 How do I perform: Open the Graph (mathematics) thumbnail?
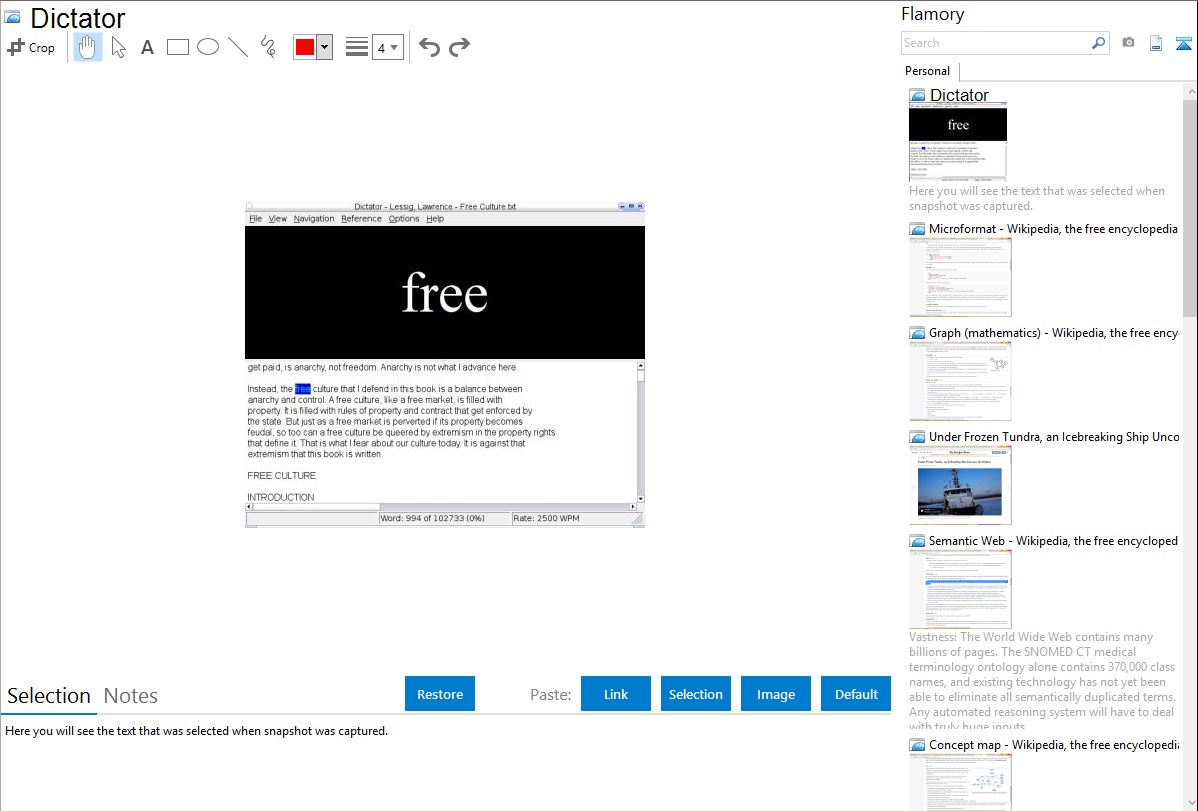960,381
